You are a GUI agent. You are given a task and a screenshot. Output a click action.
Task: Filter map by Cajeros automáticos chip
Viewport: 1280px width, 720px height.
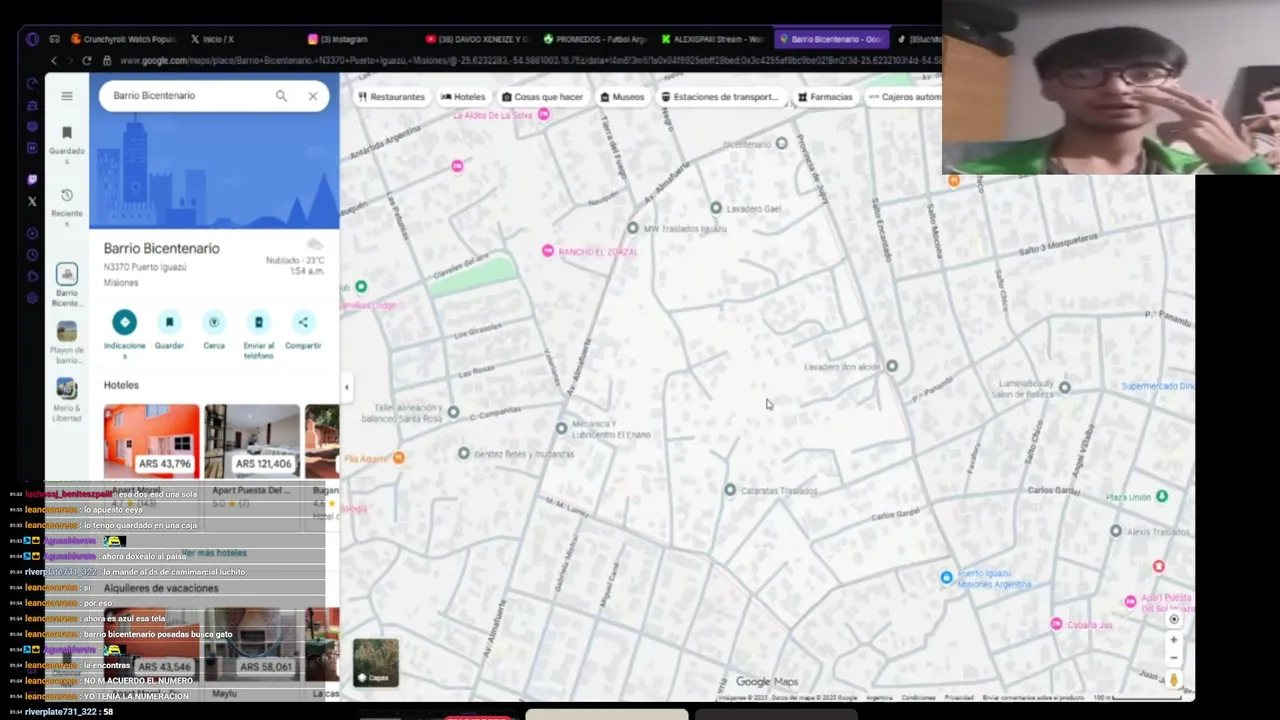pyautogui.click(x=904, y=97)
